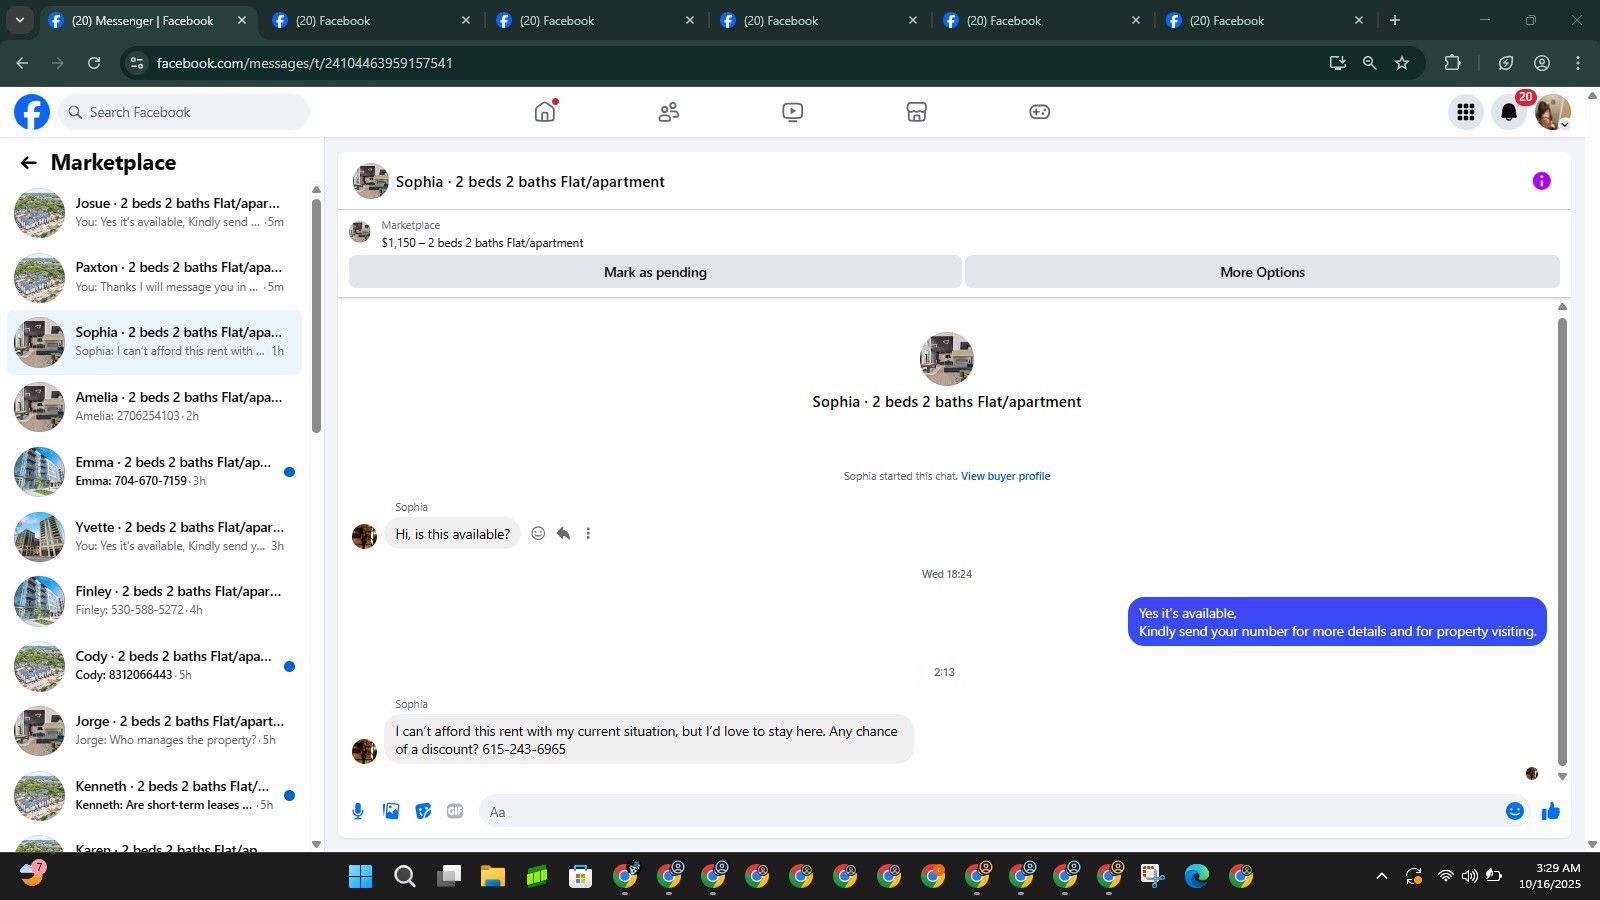This screenshot has width=1600, height=900.
Task: Open the Marketplace storefront icon
Action: 917,112
